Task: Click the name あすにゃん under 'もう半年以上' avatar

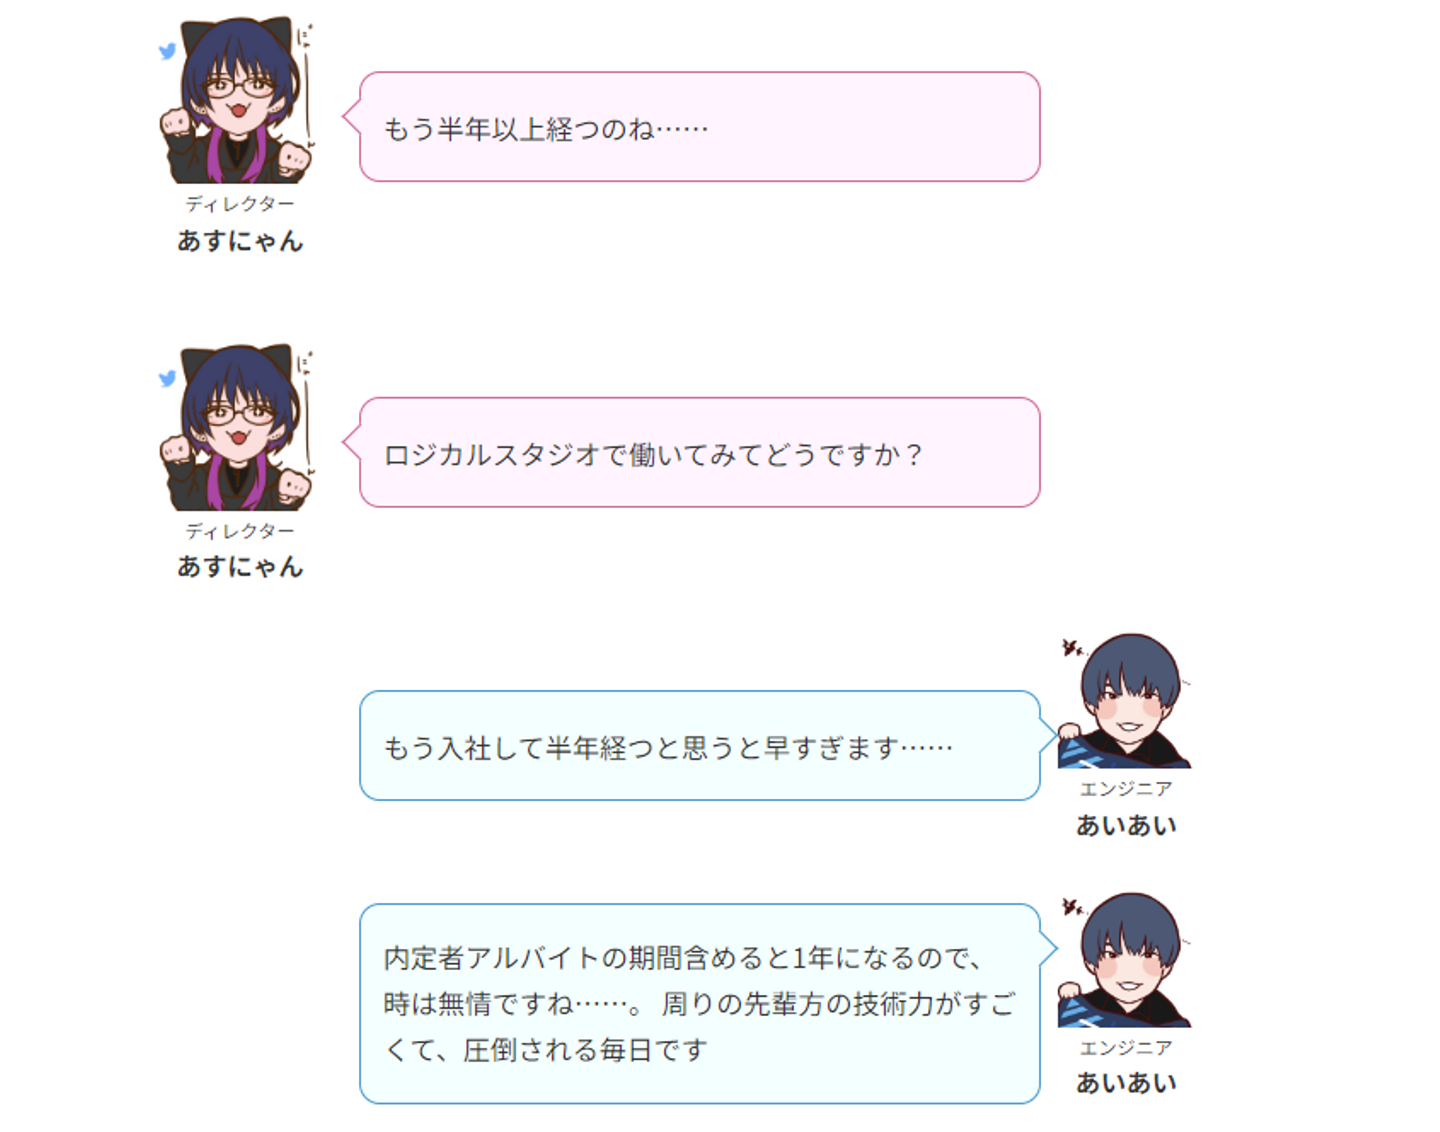Action: coord(240,241)
